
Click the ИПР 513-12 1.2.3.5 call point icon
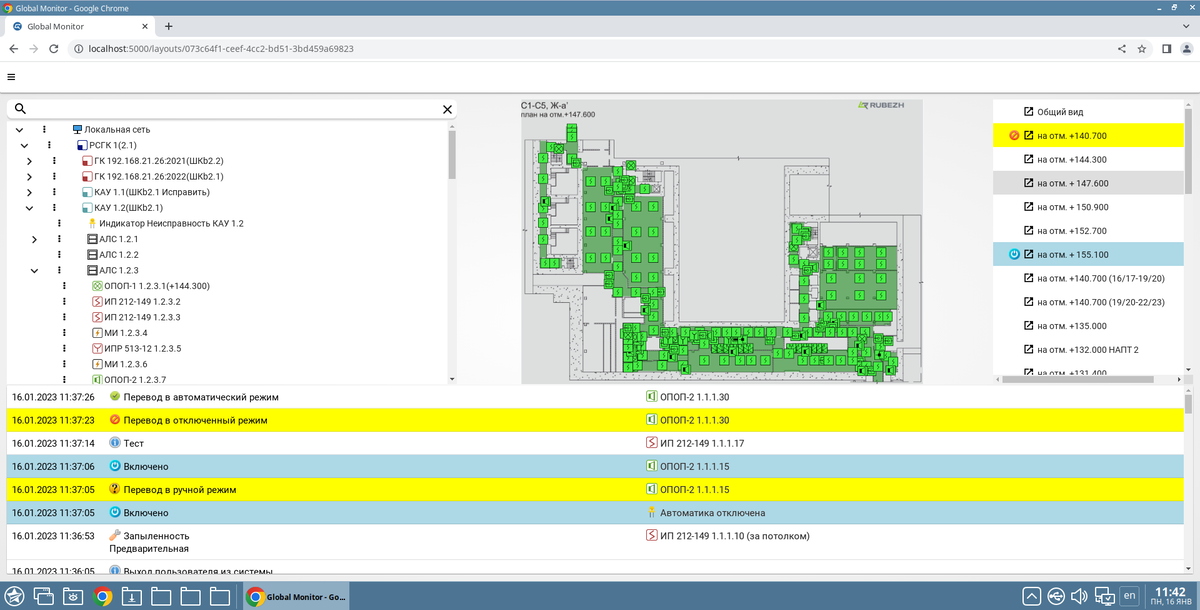coord(97,348)
